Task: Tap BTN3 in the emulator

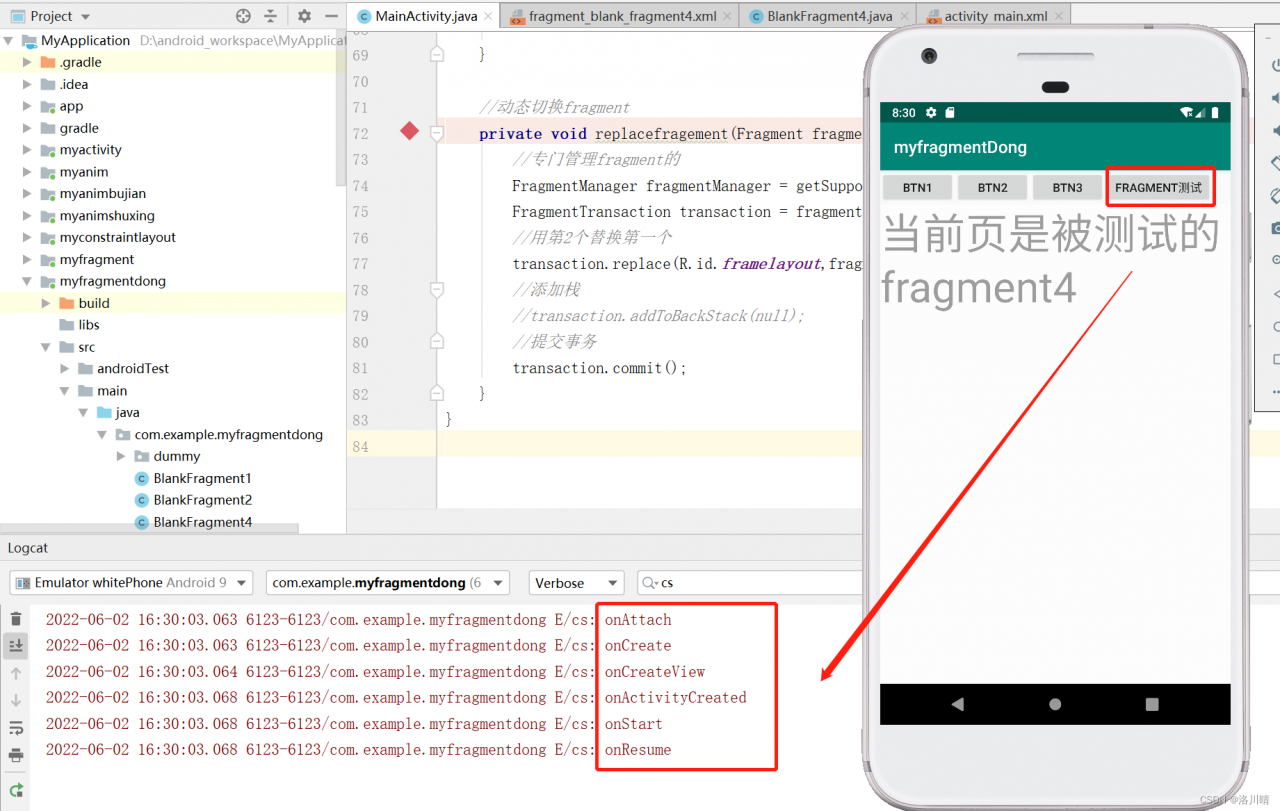Action: click(x=1067, y=187)
